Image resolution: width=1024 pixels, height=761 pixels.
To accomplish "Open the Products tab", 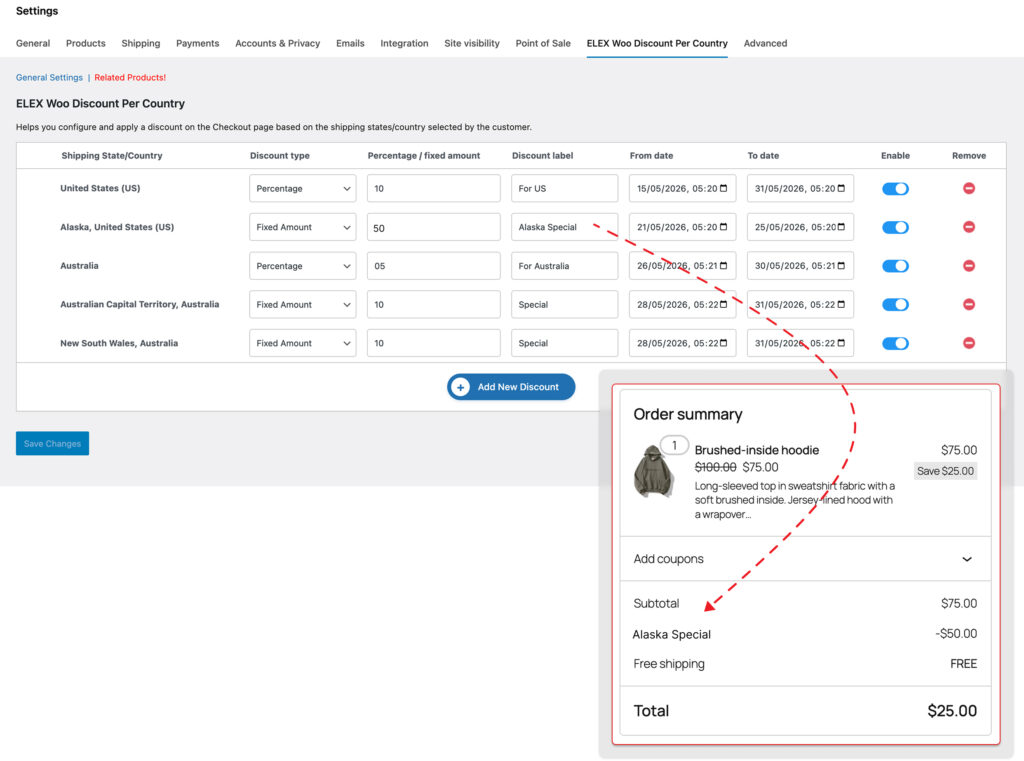I will tap(86, 43).
